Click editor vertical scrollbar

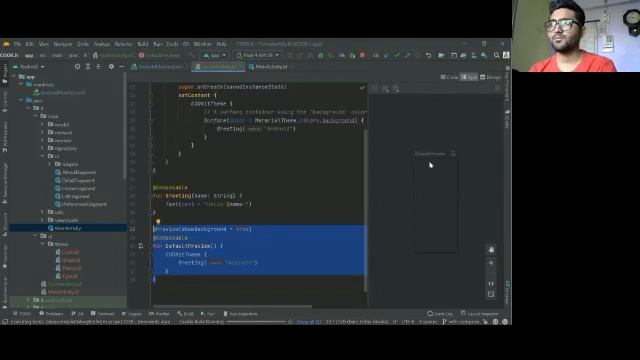pos(366,210)
